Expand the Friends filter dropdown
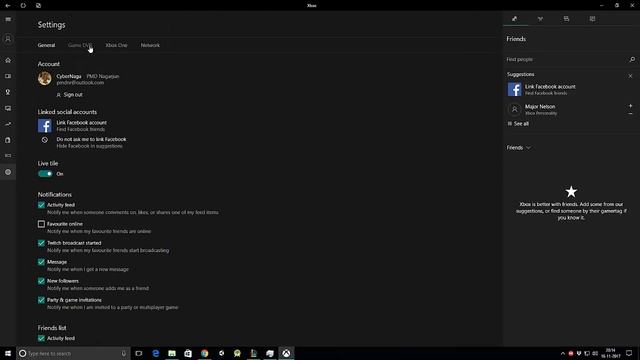 click(518, 148)
